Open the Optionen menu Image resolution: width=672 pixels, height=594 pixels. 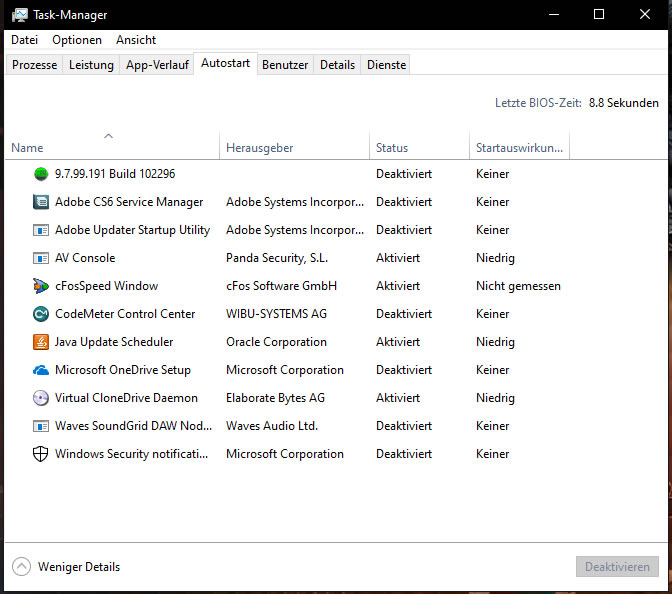77,40
